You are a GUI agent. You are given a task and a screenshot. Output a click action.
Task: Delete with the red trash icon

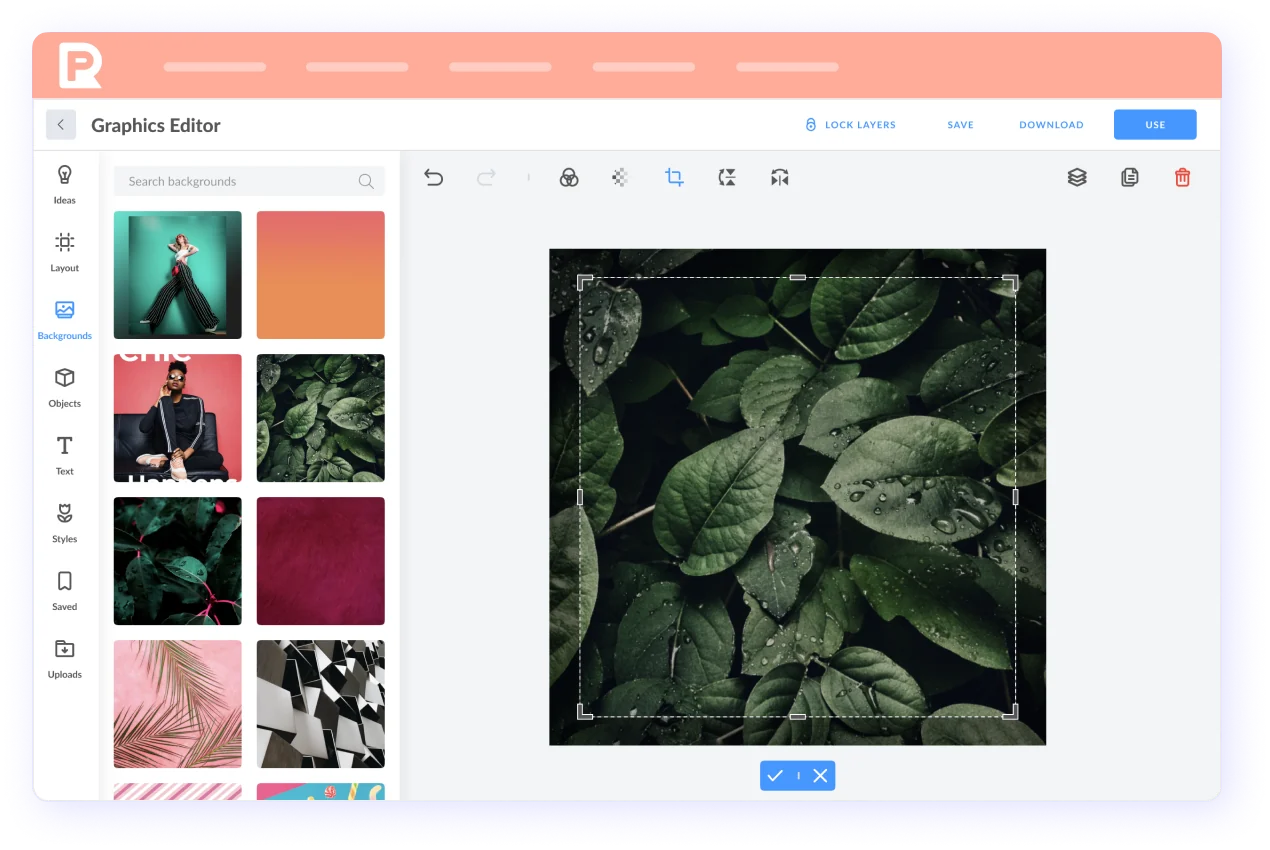1182,177
